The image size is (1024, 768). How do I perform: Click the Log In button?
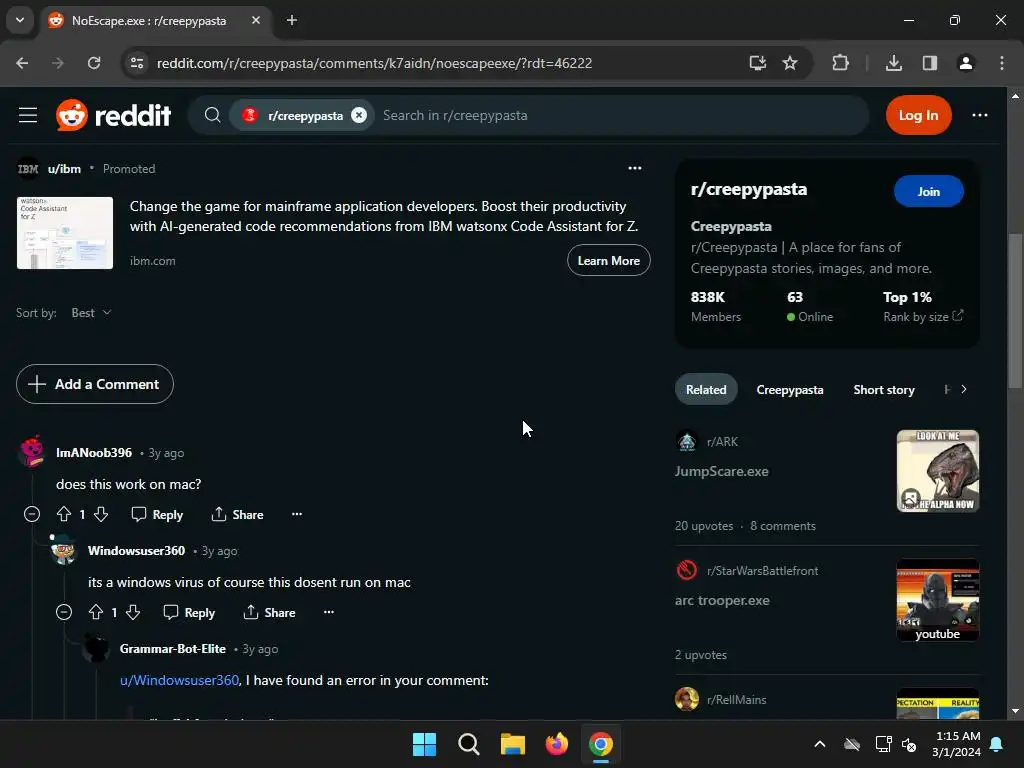pyautogui.click(x=918, y=116)
